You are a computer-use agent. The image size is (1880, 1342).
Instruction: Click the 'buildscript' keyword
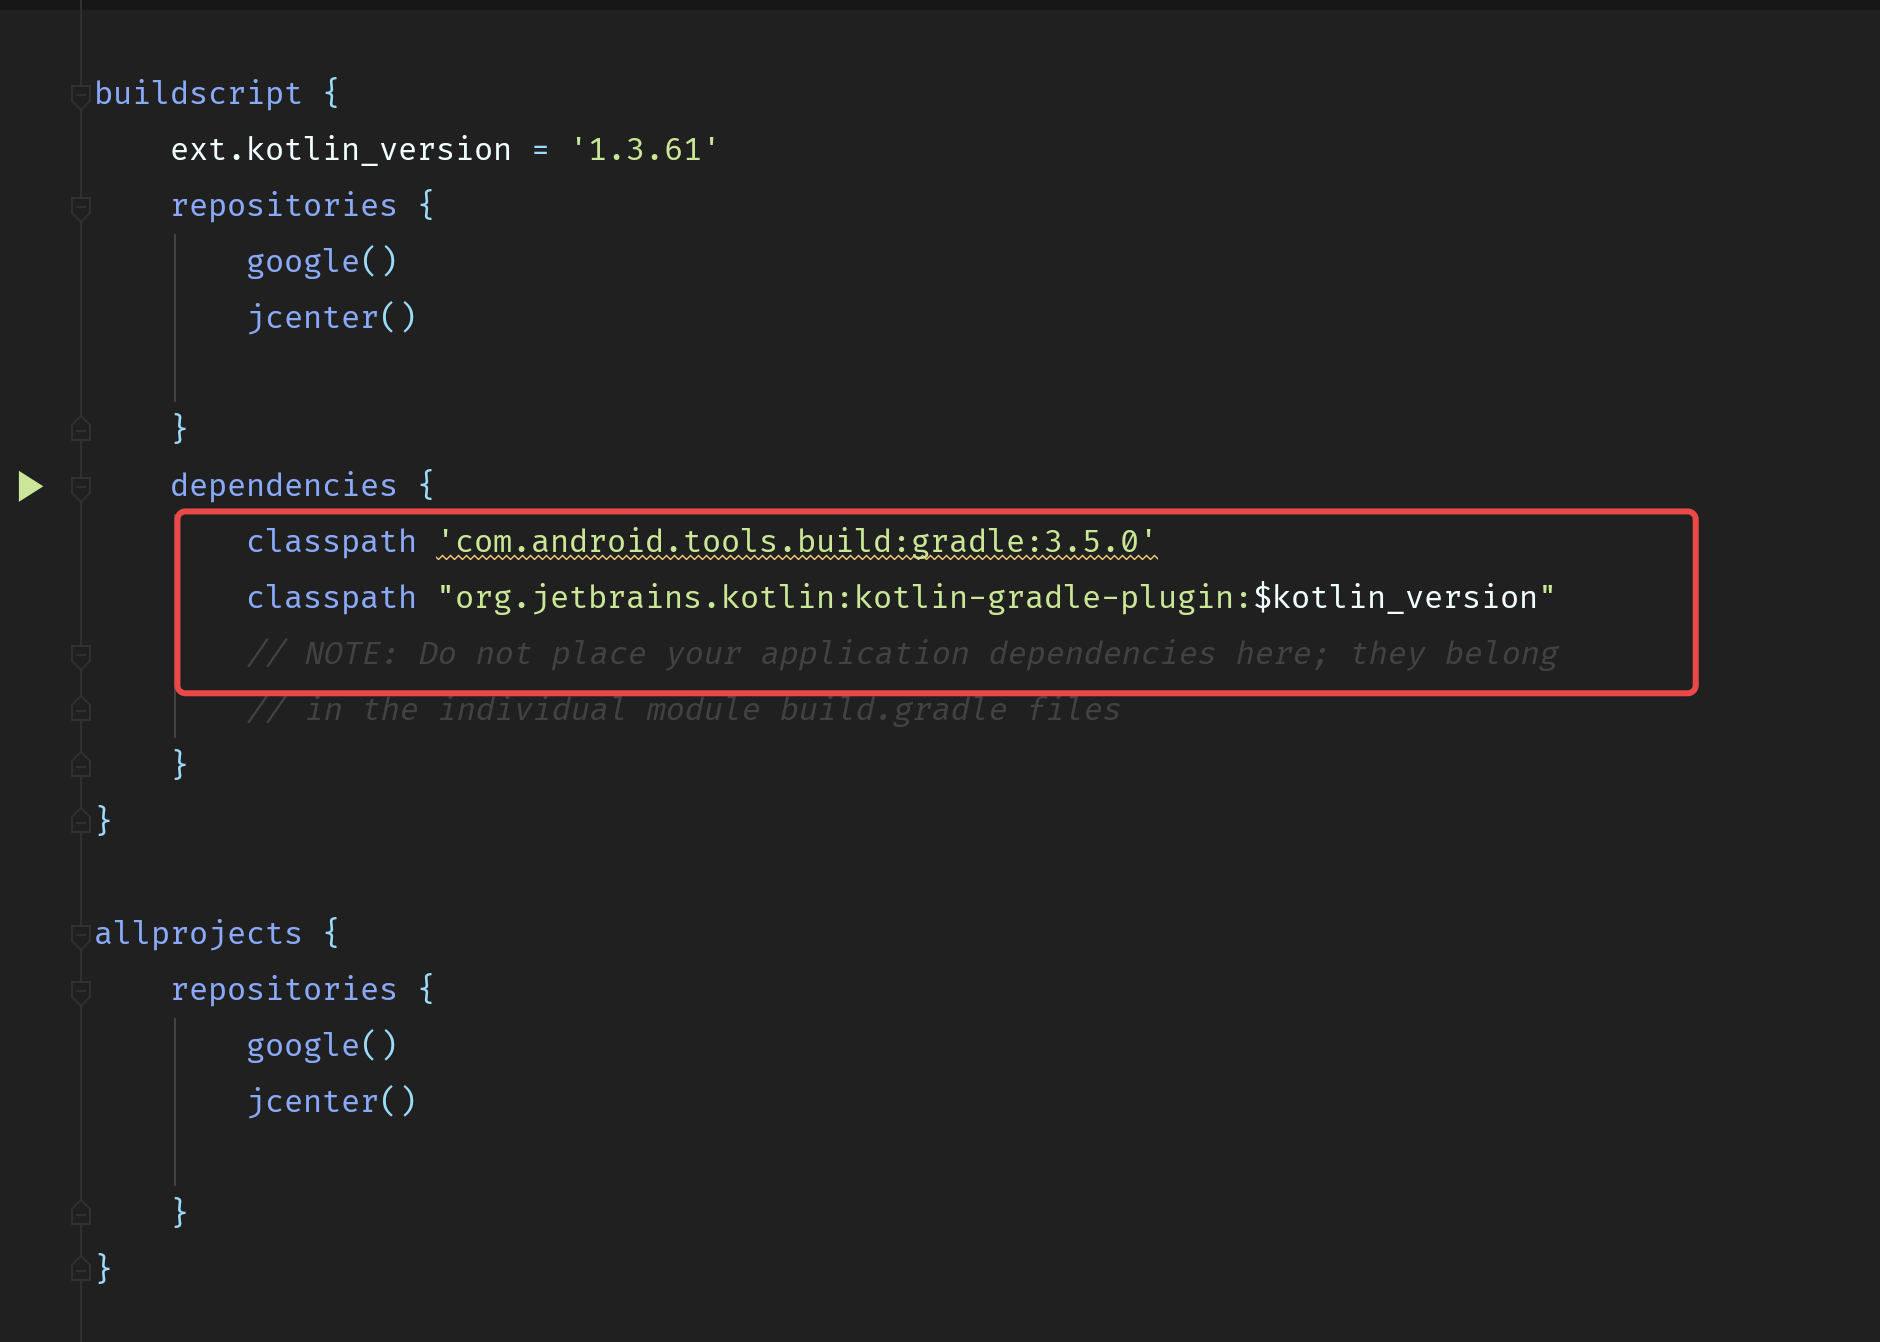[198, 93]
